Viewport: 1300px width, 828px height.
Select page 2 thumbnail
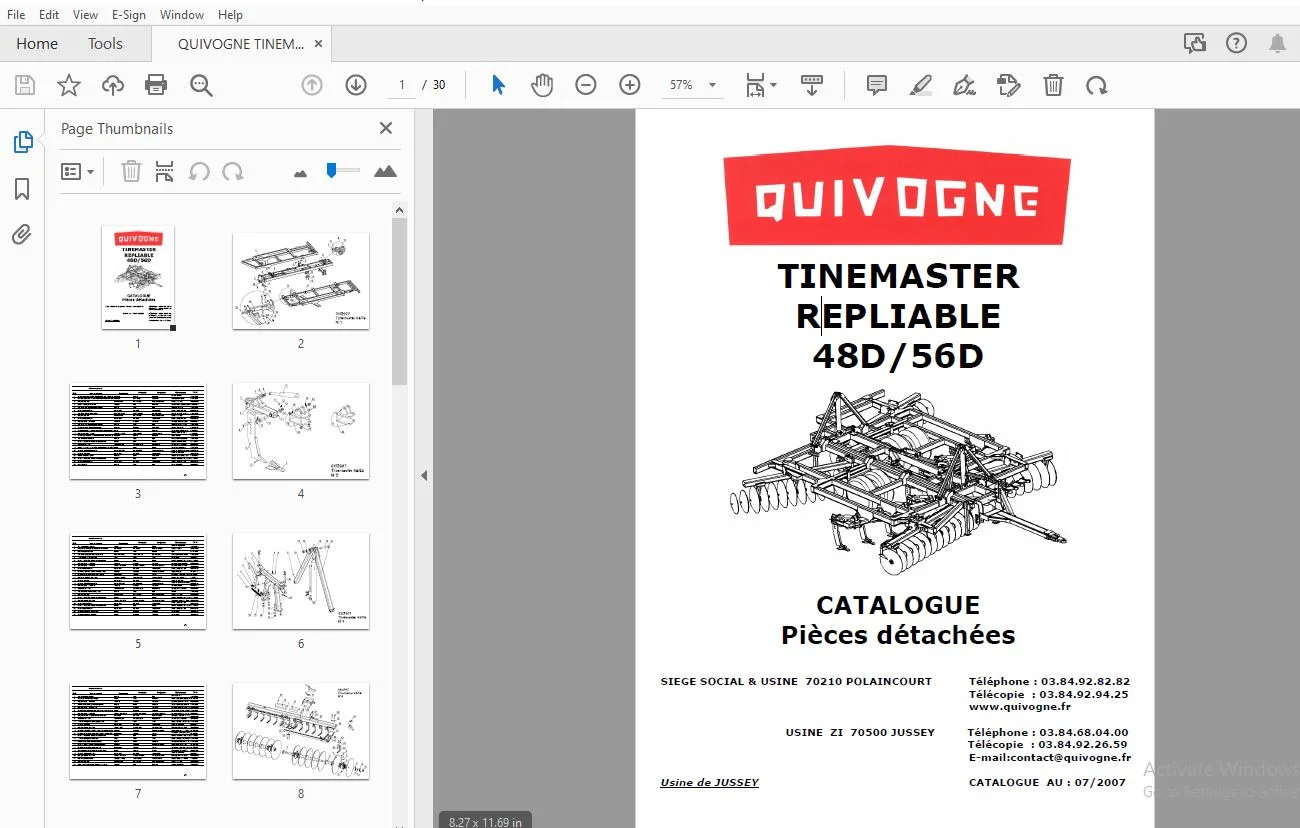[x=301, y=281]
